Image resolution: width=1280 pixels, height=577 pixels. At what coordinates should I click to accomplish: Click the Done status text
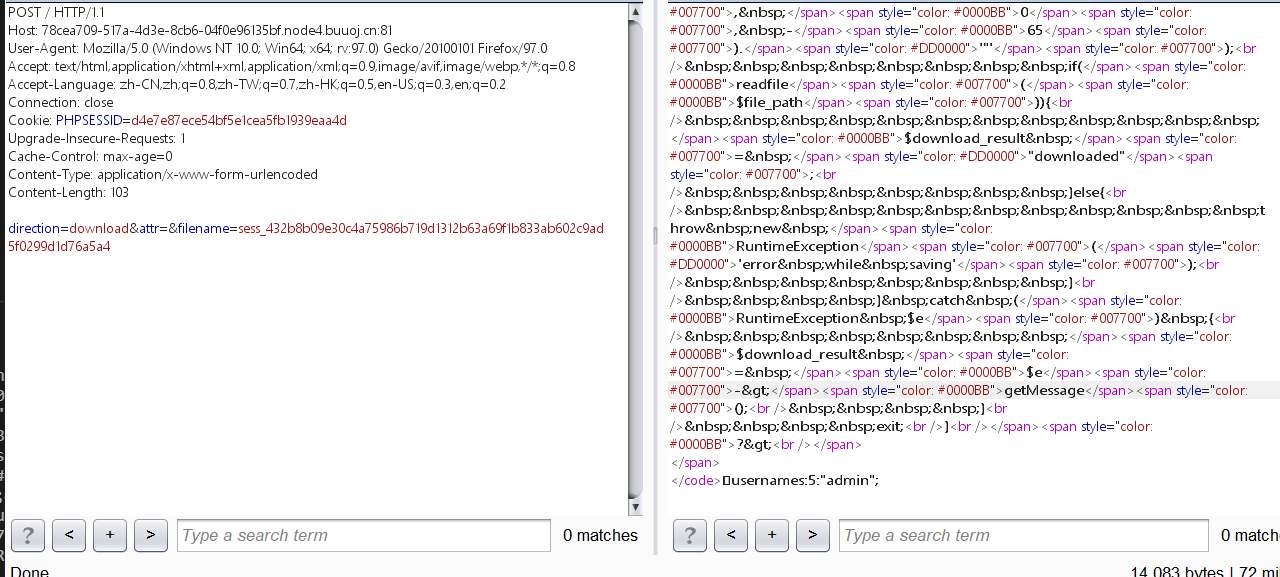(x=29, y=572)
